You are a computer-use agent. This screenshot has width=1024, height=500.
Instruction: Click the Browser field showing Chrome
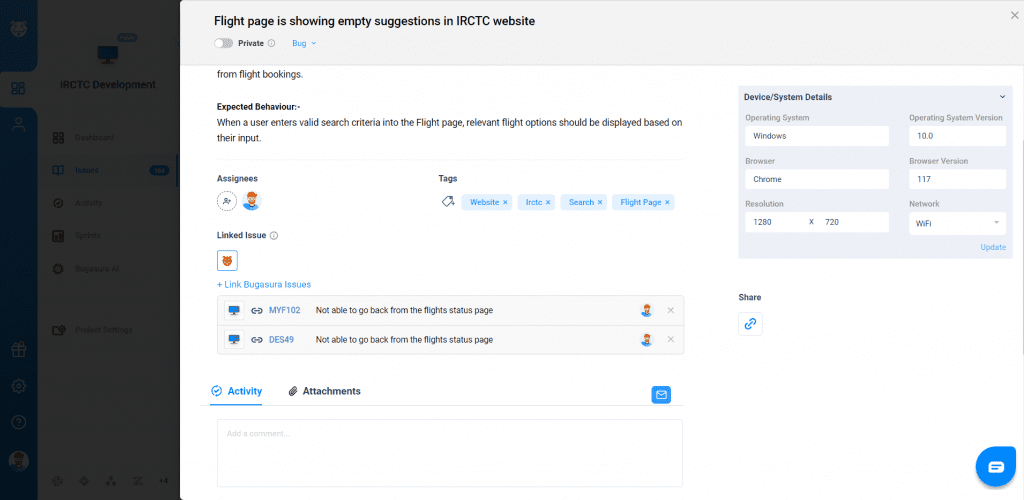pyautogui.click(x=817, y=179)
